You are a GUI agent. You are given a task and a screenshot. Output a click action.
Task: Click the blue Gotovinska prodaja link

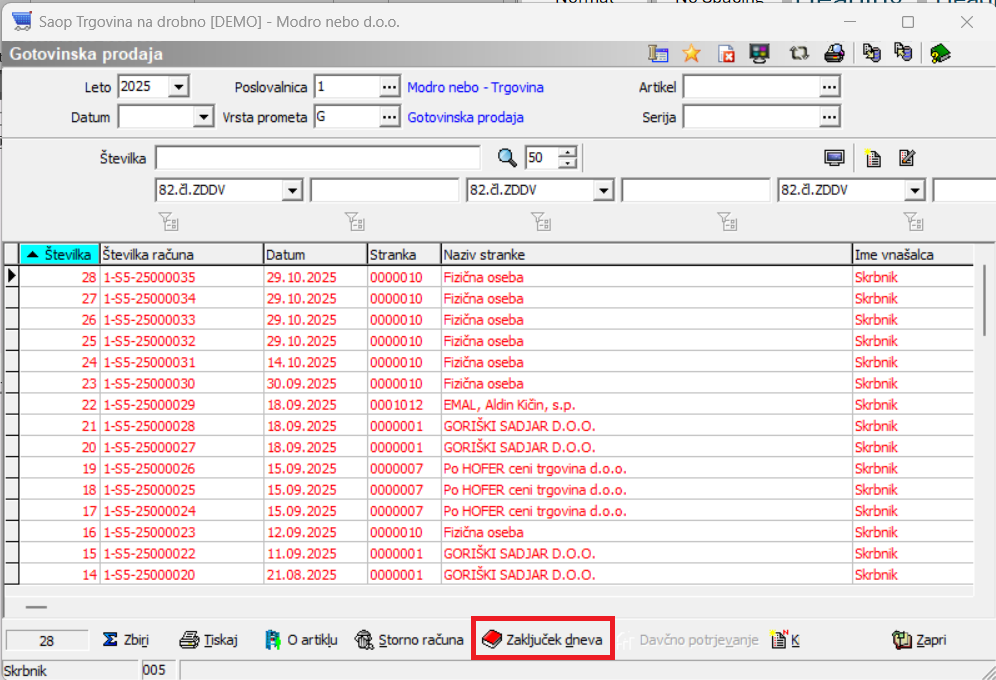(x=466, y=117)
